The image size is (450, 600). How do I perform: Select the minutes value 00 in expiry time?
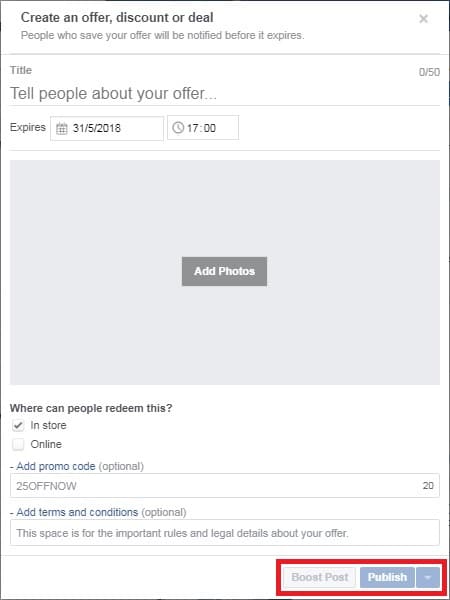209,128
